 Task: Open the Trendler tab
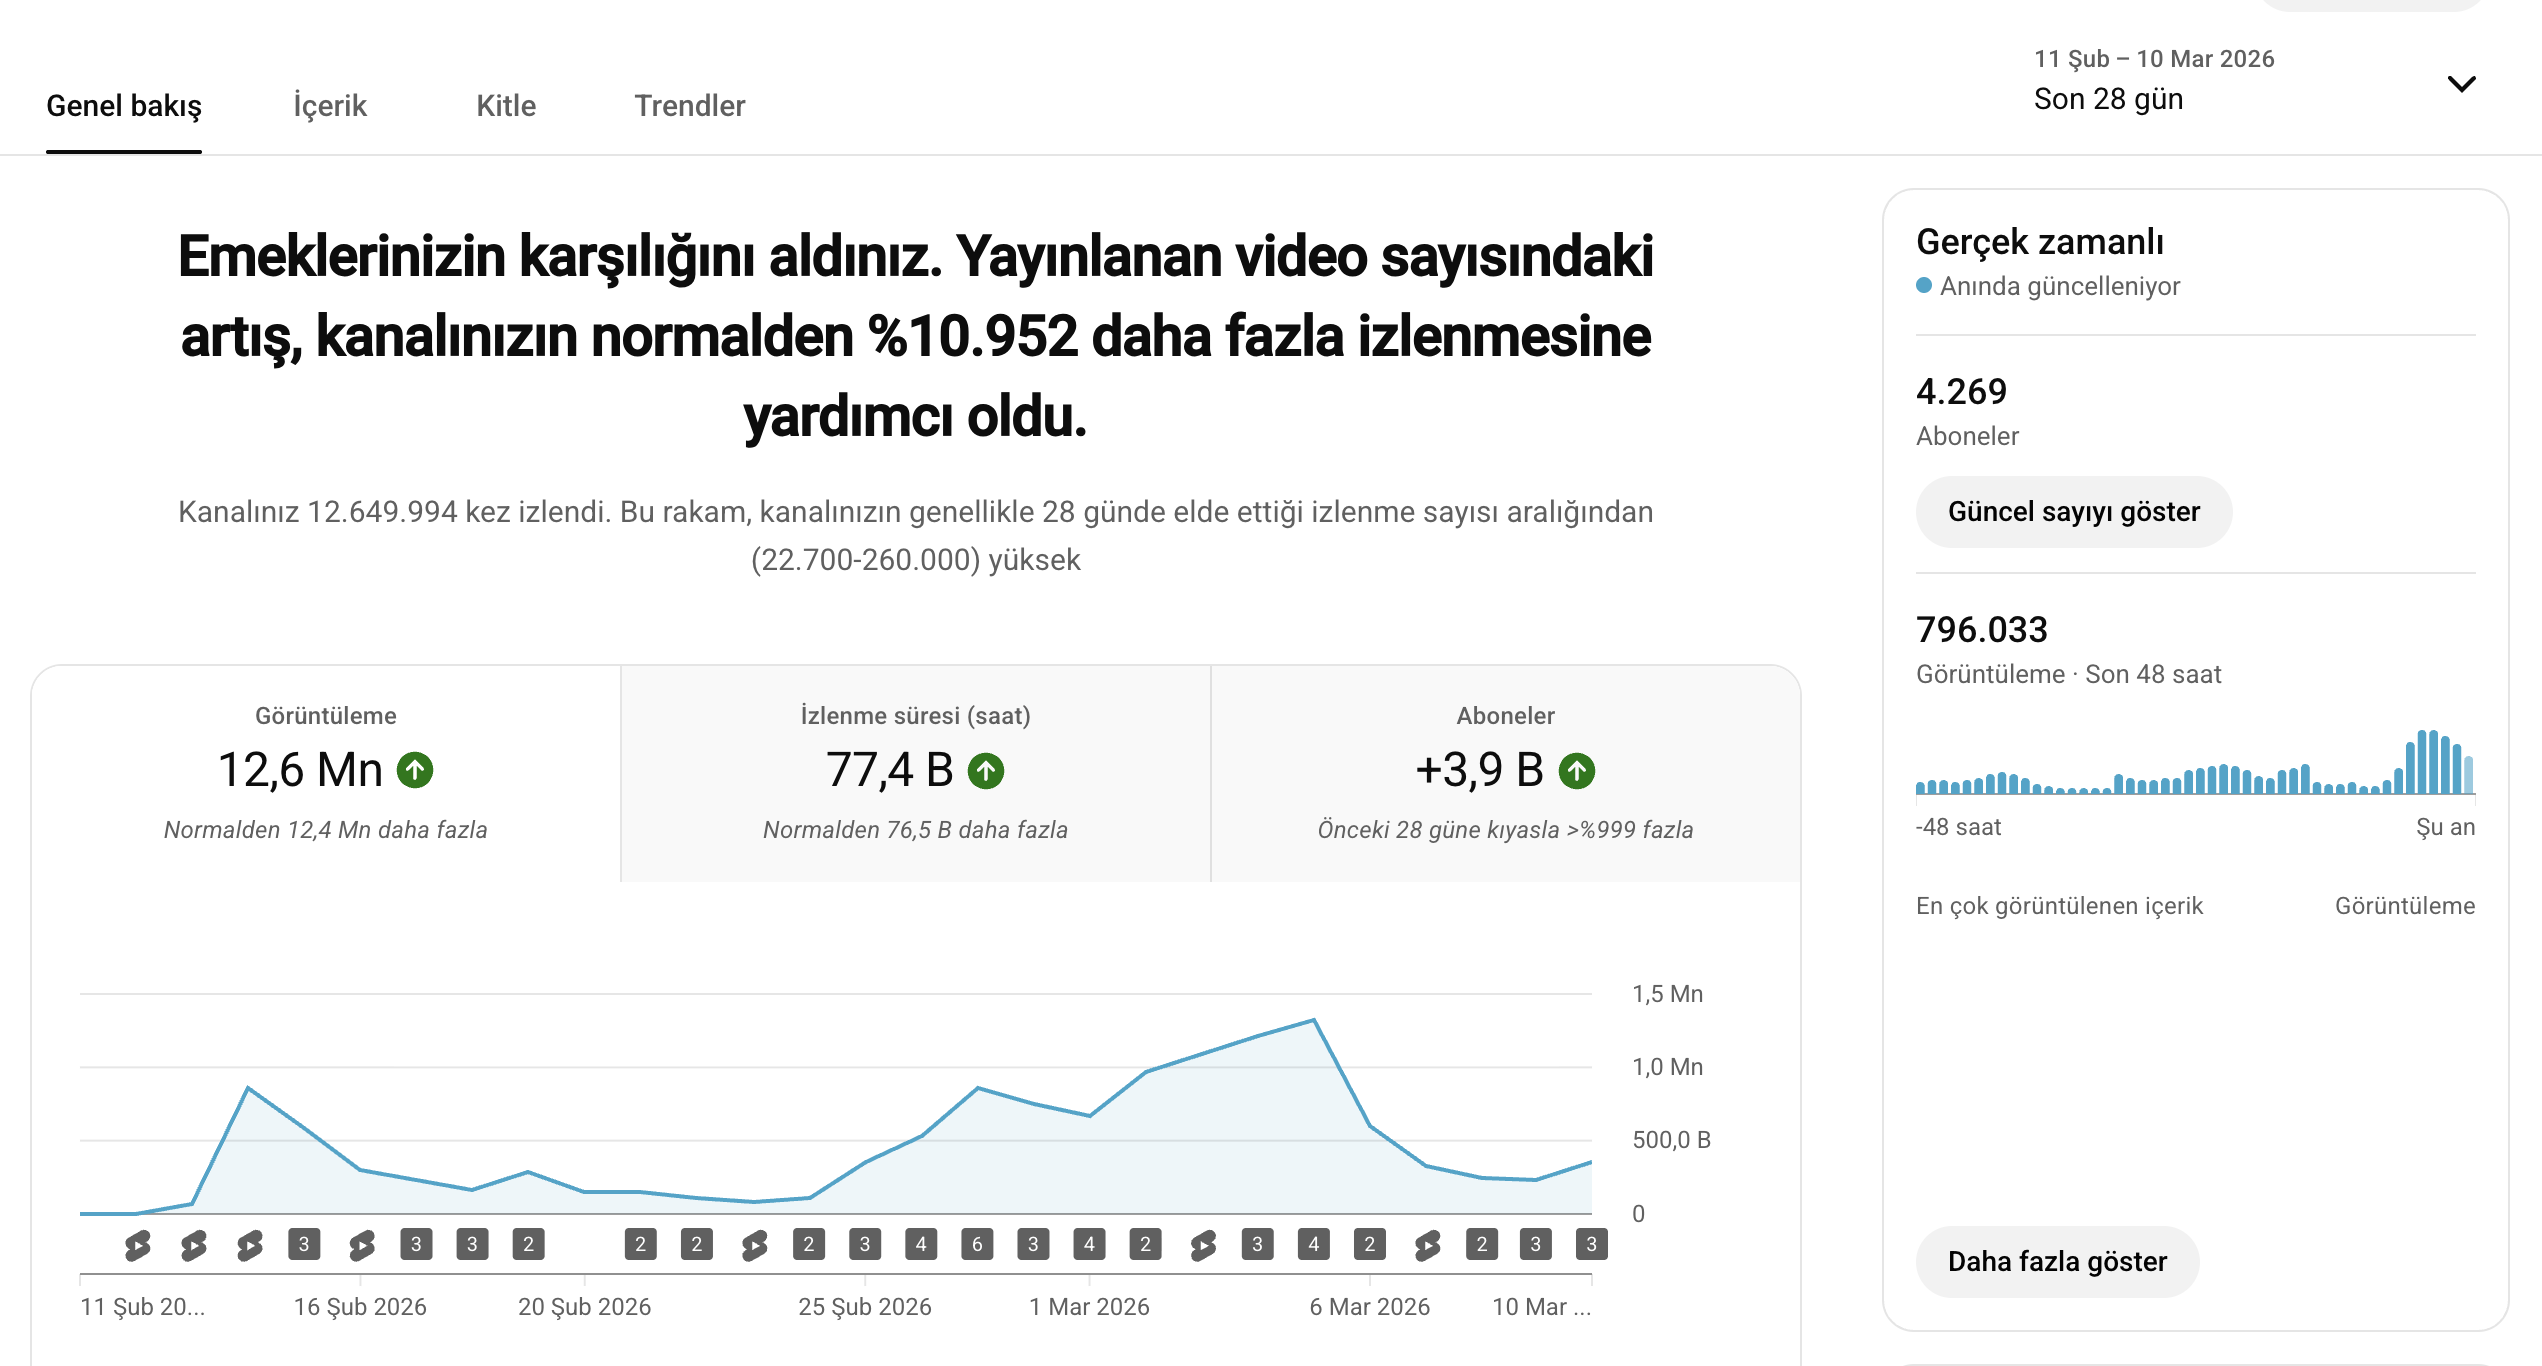point(690,106)
